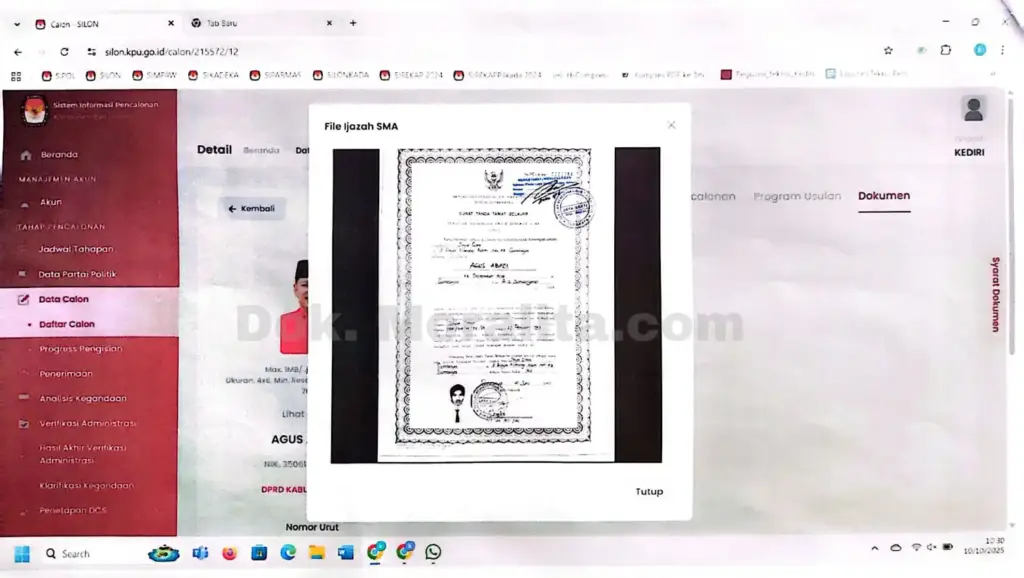Click the Kembali back button

click(x=251, y=208)
